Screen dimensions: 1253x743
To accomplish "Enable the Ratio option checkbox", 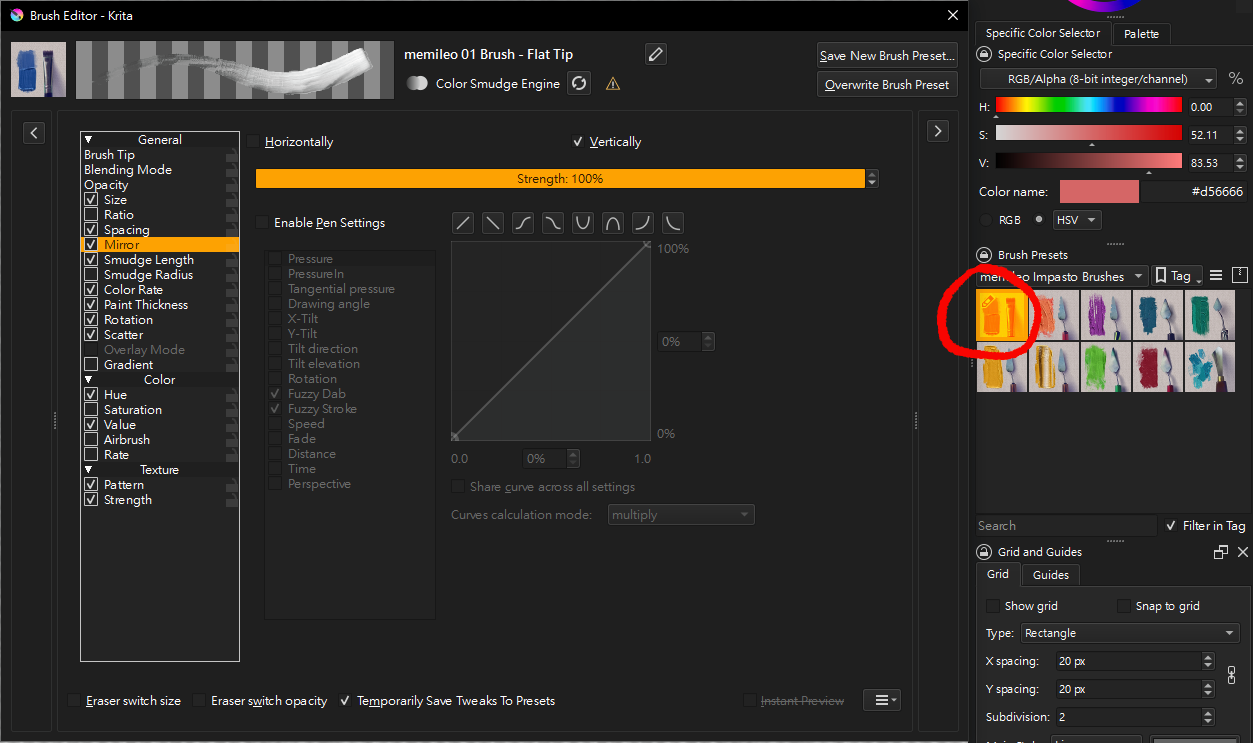I will (x=91, y=215).
